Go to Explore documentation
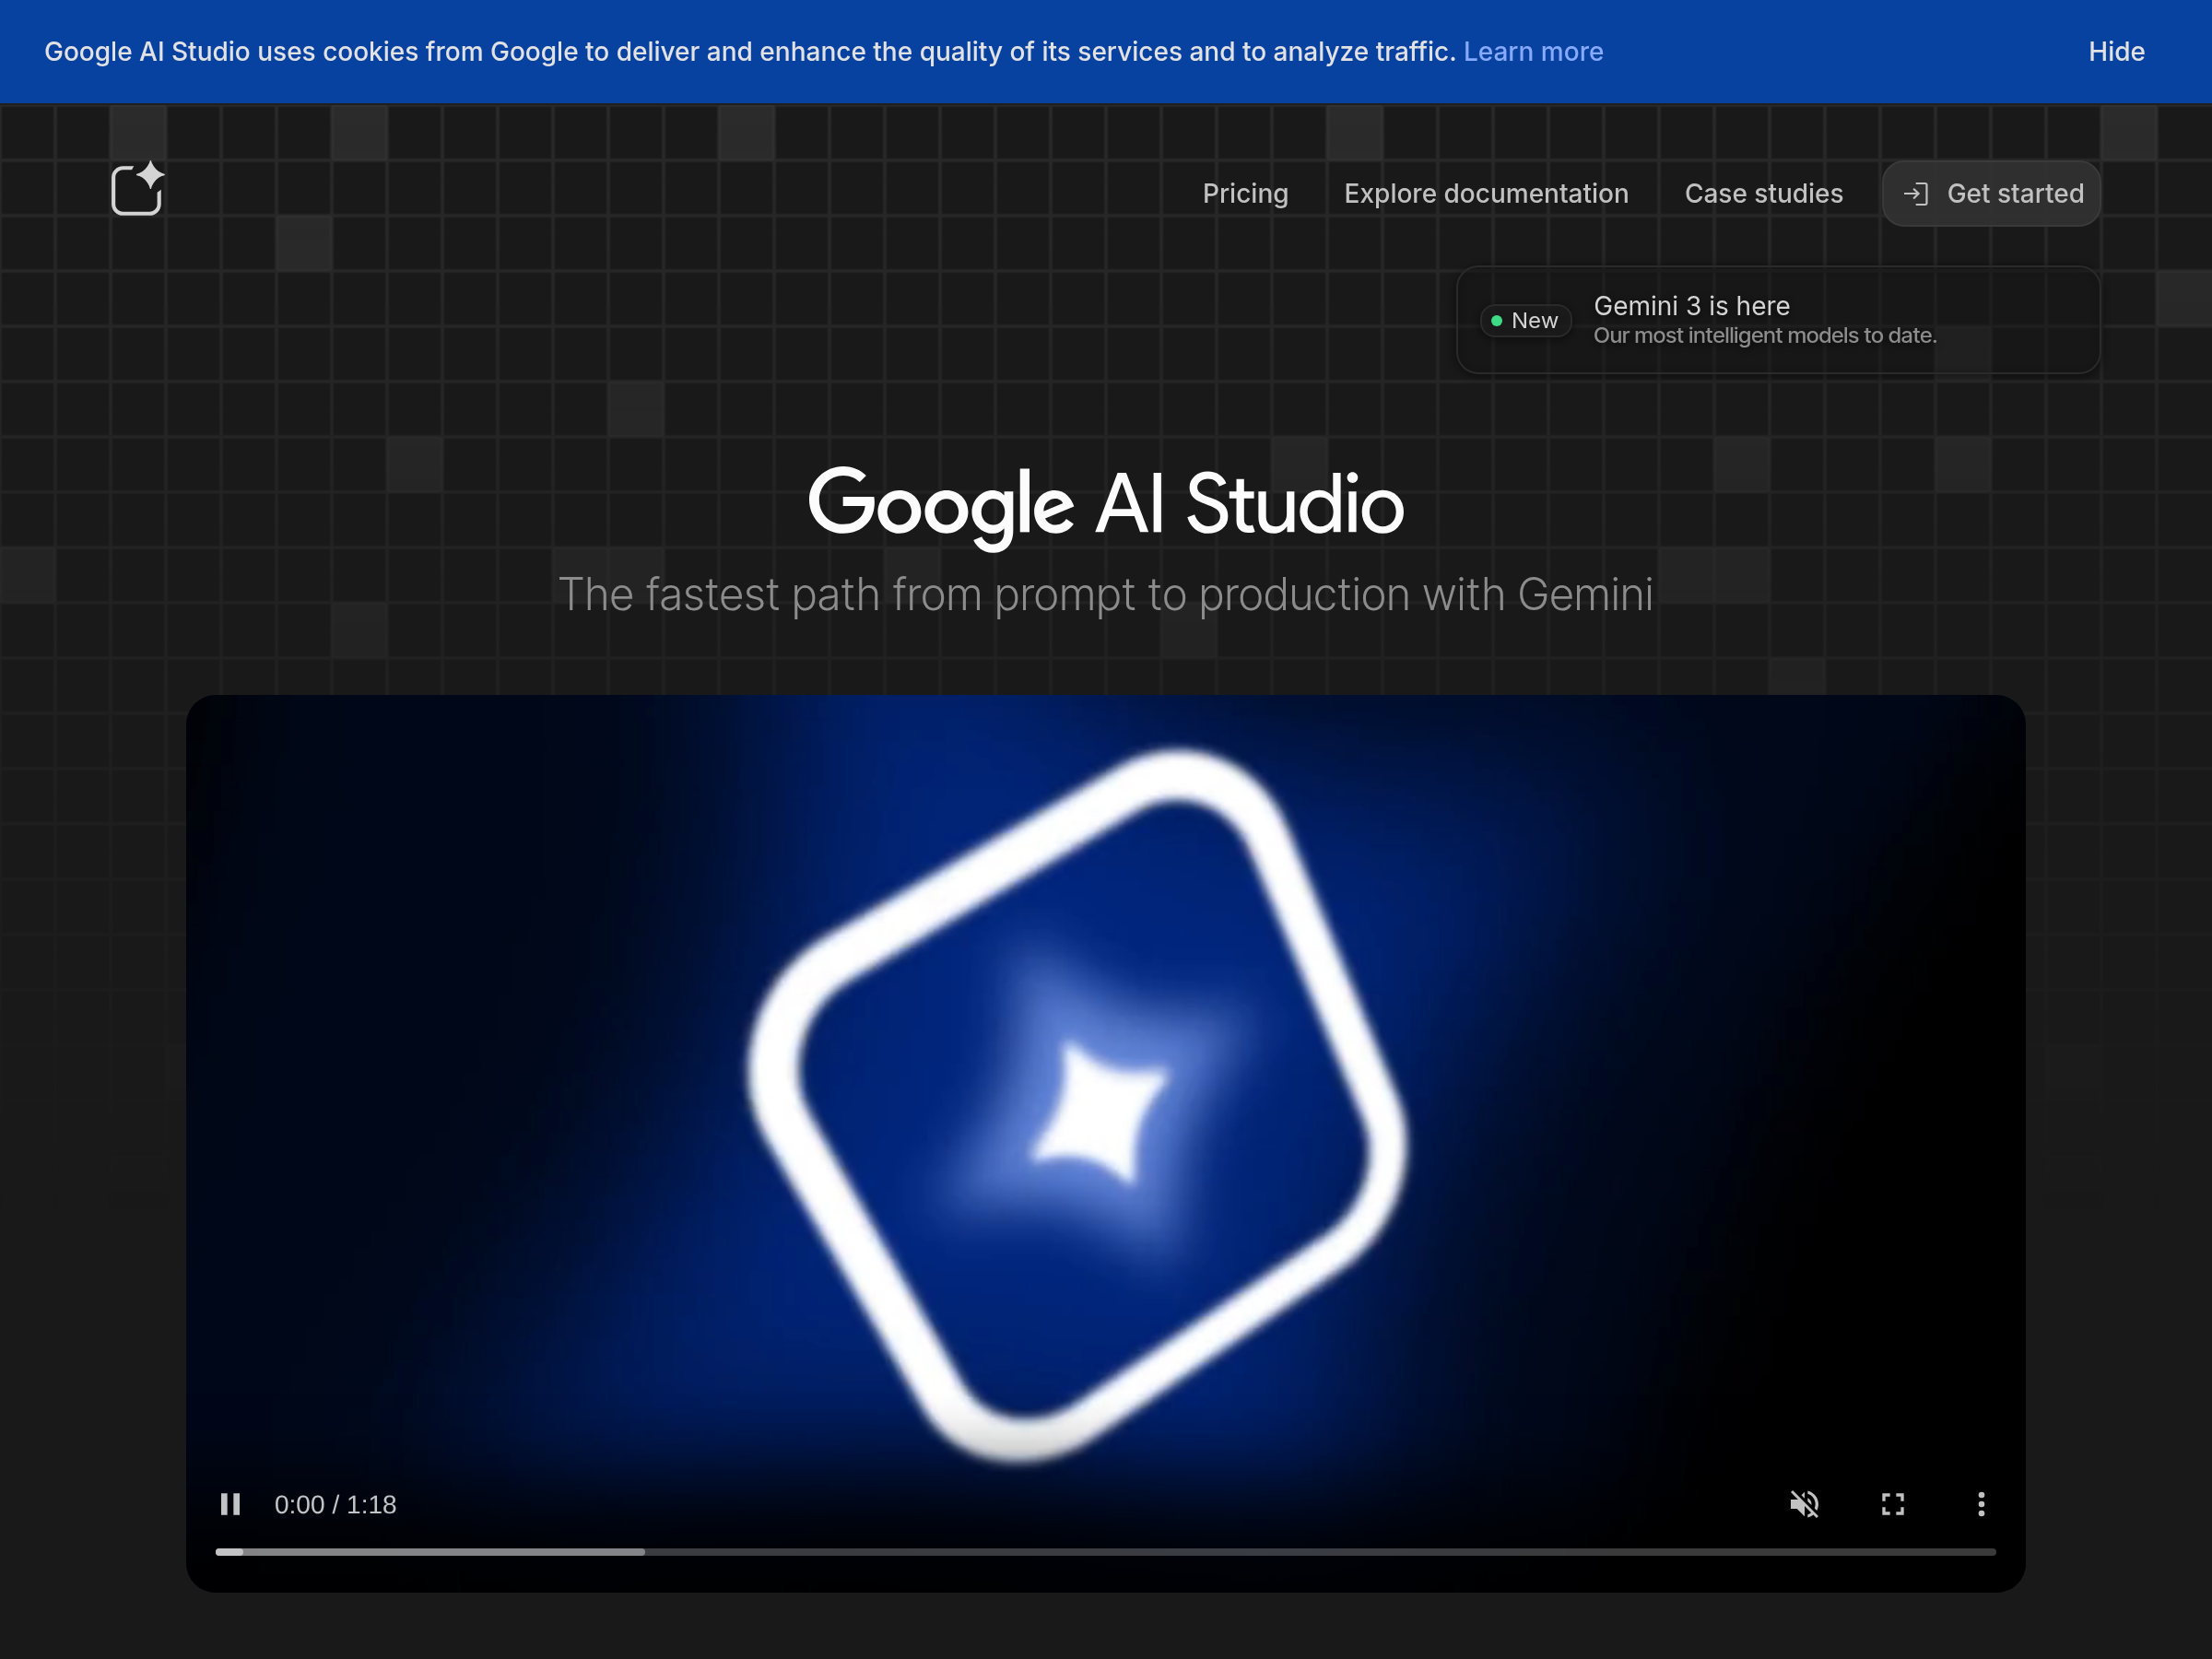The image size is (2212, 1659). tap(1486, 194)
